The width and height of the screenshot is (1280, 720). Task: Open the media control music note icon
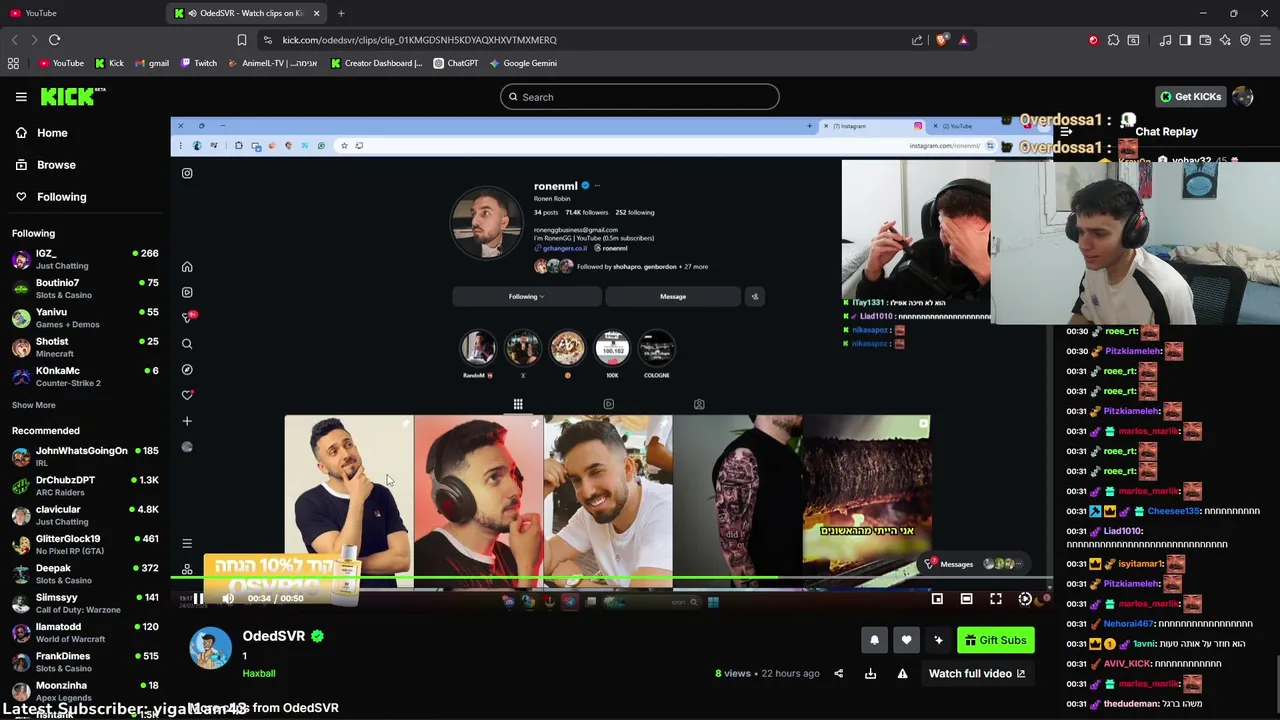click(1165, 40)
